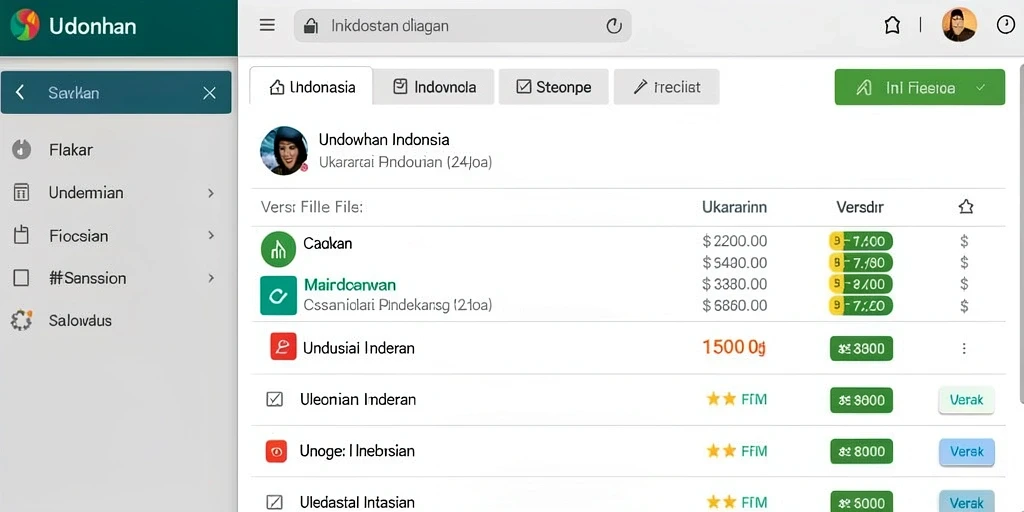This screenshot has width=1024, height=512.
Task: Click green badge in Undusiai Inderan row
Action: point(861,348)
